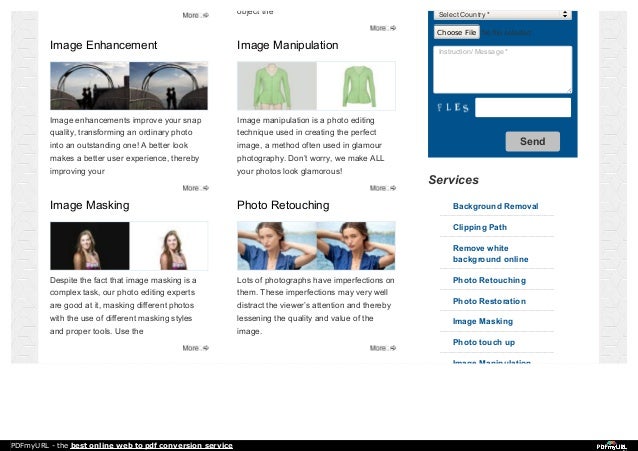Click the Image Manipulation heading
638x451 pixels.
tap(287, 45)
